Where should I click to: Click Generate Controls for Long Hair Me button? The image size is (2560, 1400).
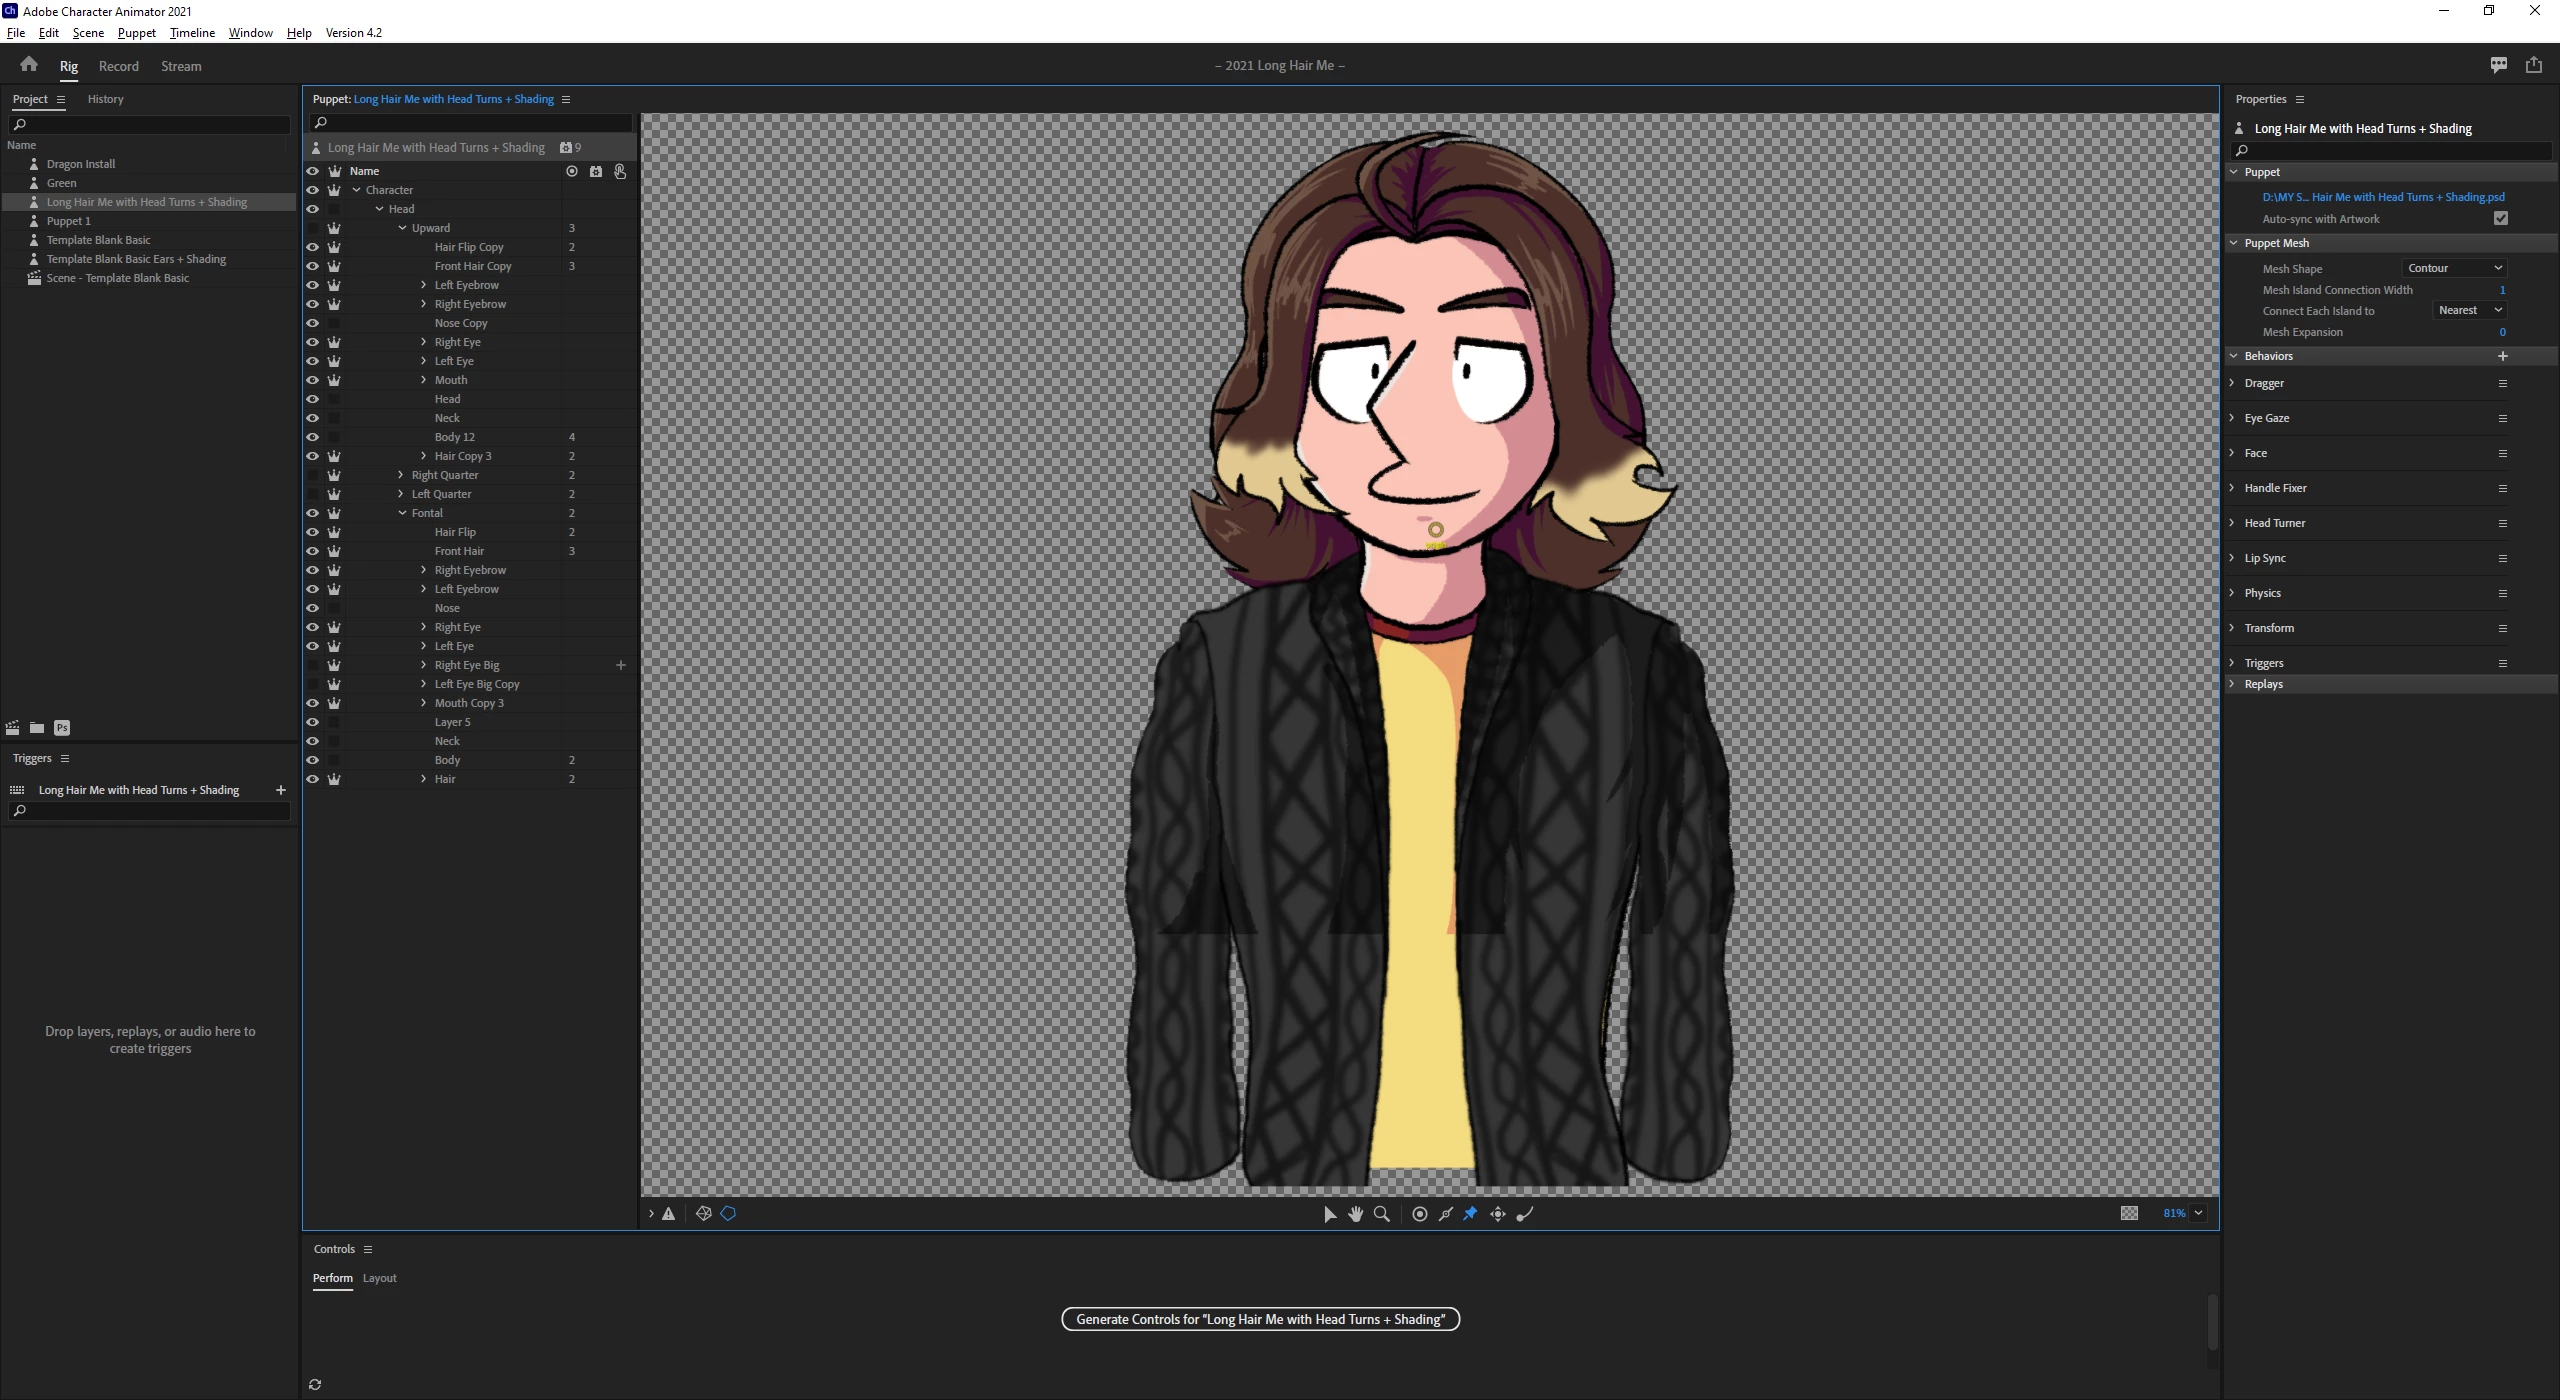[1260, 1319]
